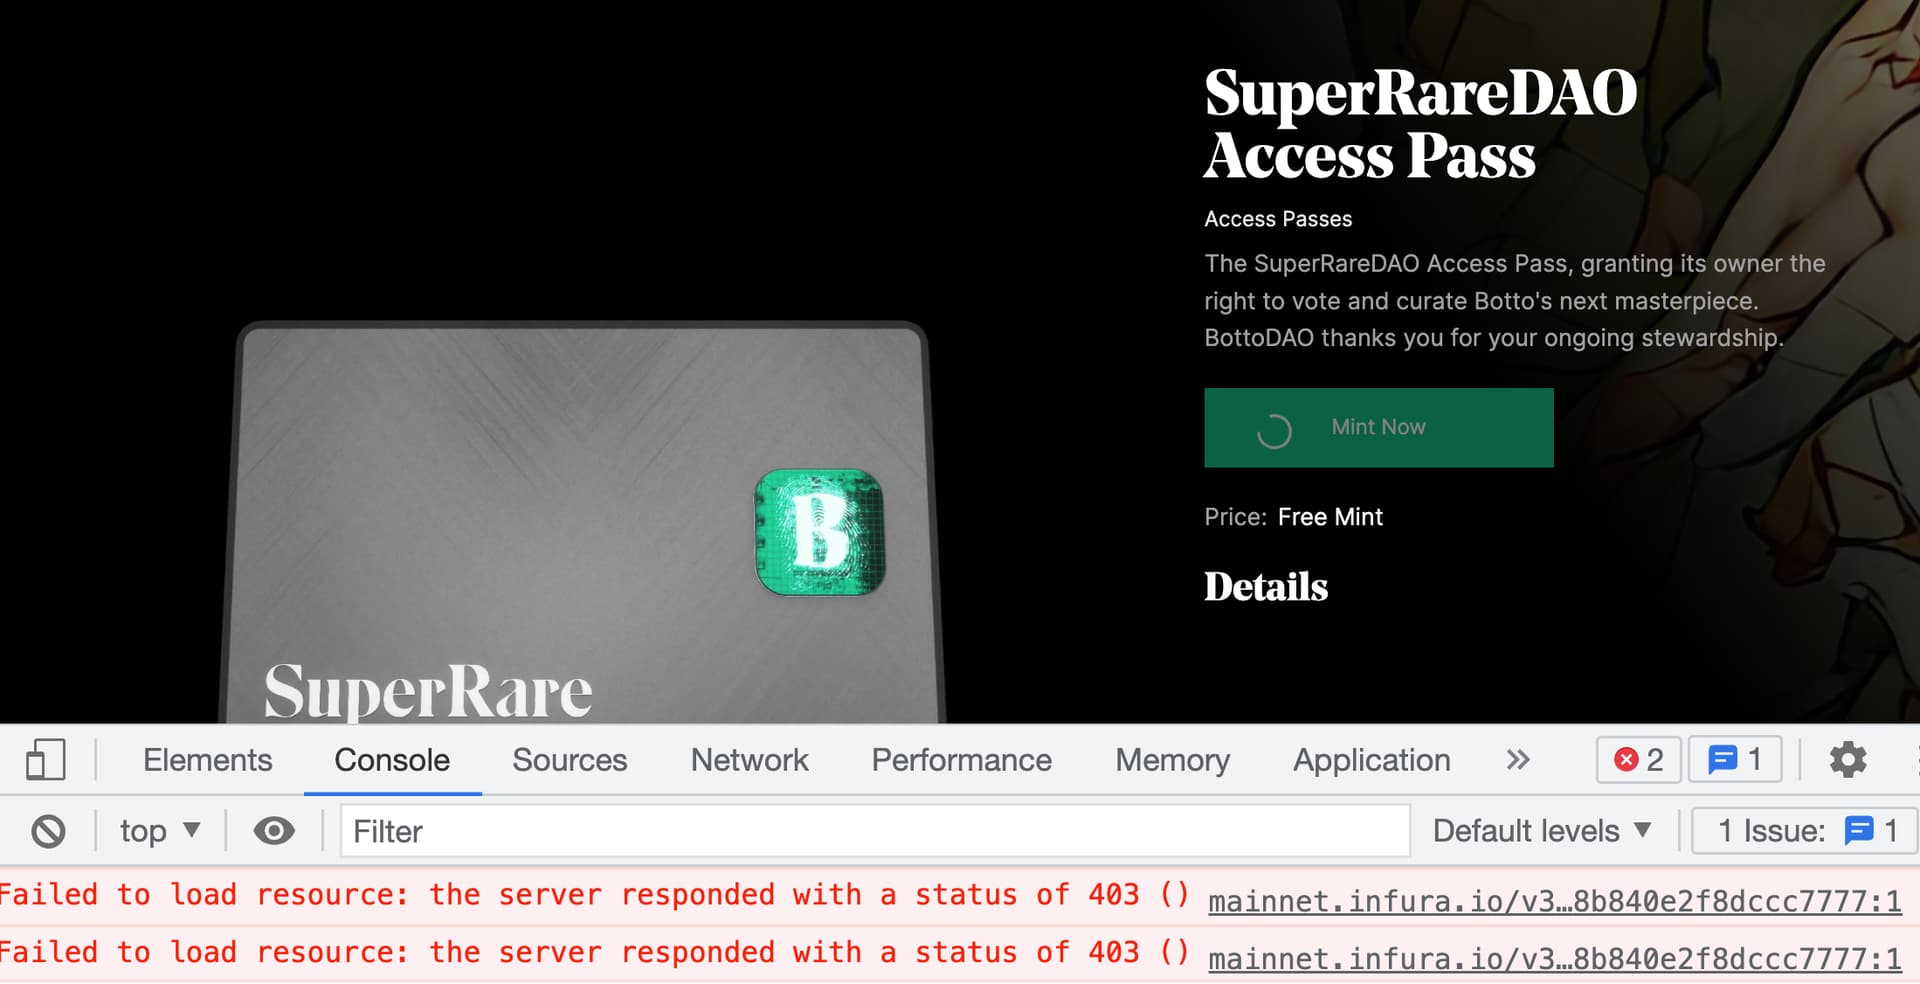Toggle the device toolbar icon in DevTools

45,760
